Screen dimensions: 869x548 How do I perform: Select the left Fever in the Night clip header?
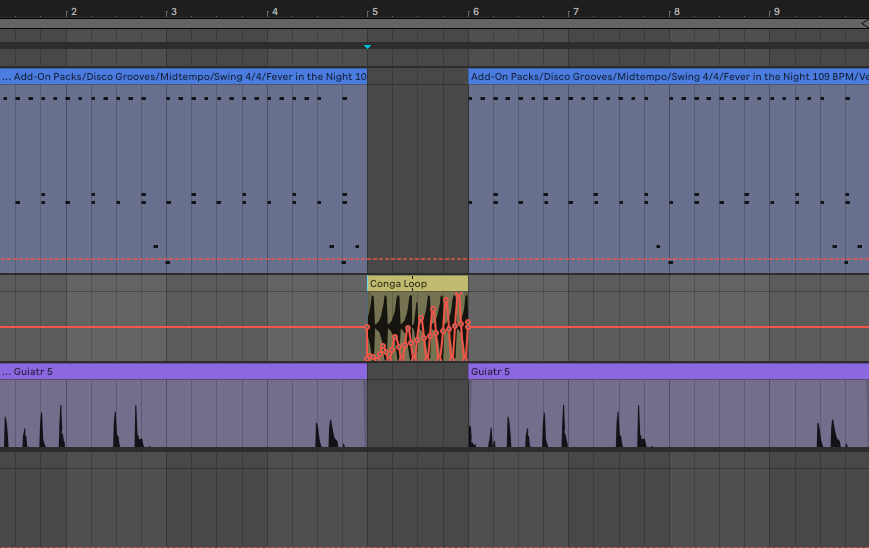183,76
